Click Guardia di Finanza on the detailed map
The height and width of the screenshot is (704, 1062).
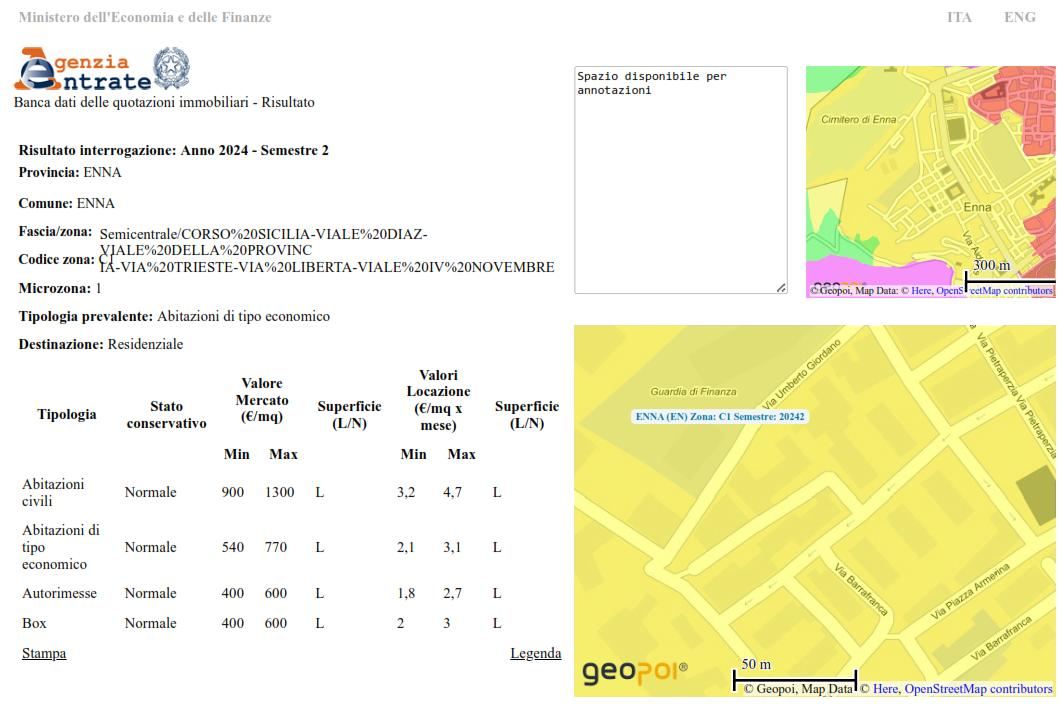[x=693, y=391]
